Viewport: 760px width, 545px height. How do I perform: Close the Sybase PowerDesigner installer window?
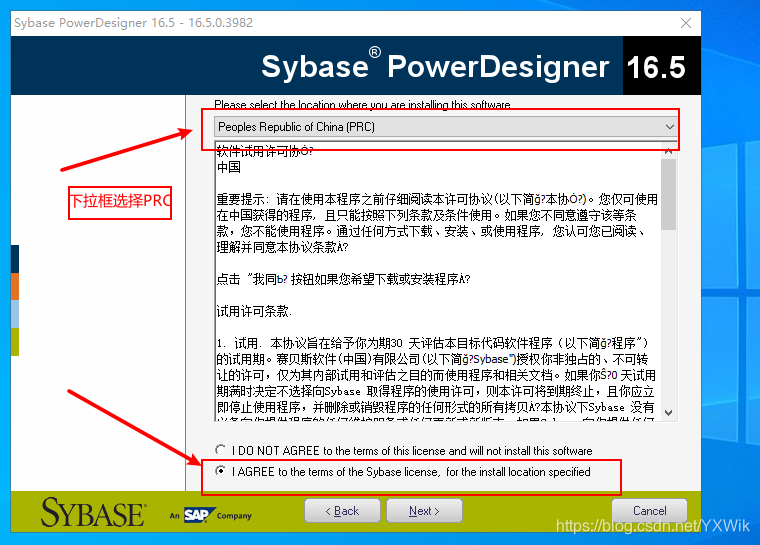coord(686,23)
